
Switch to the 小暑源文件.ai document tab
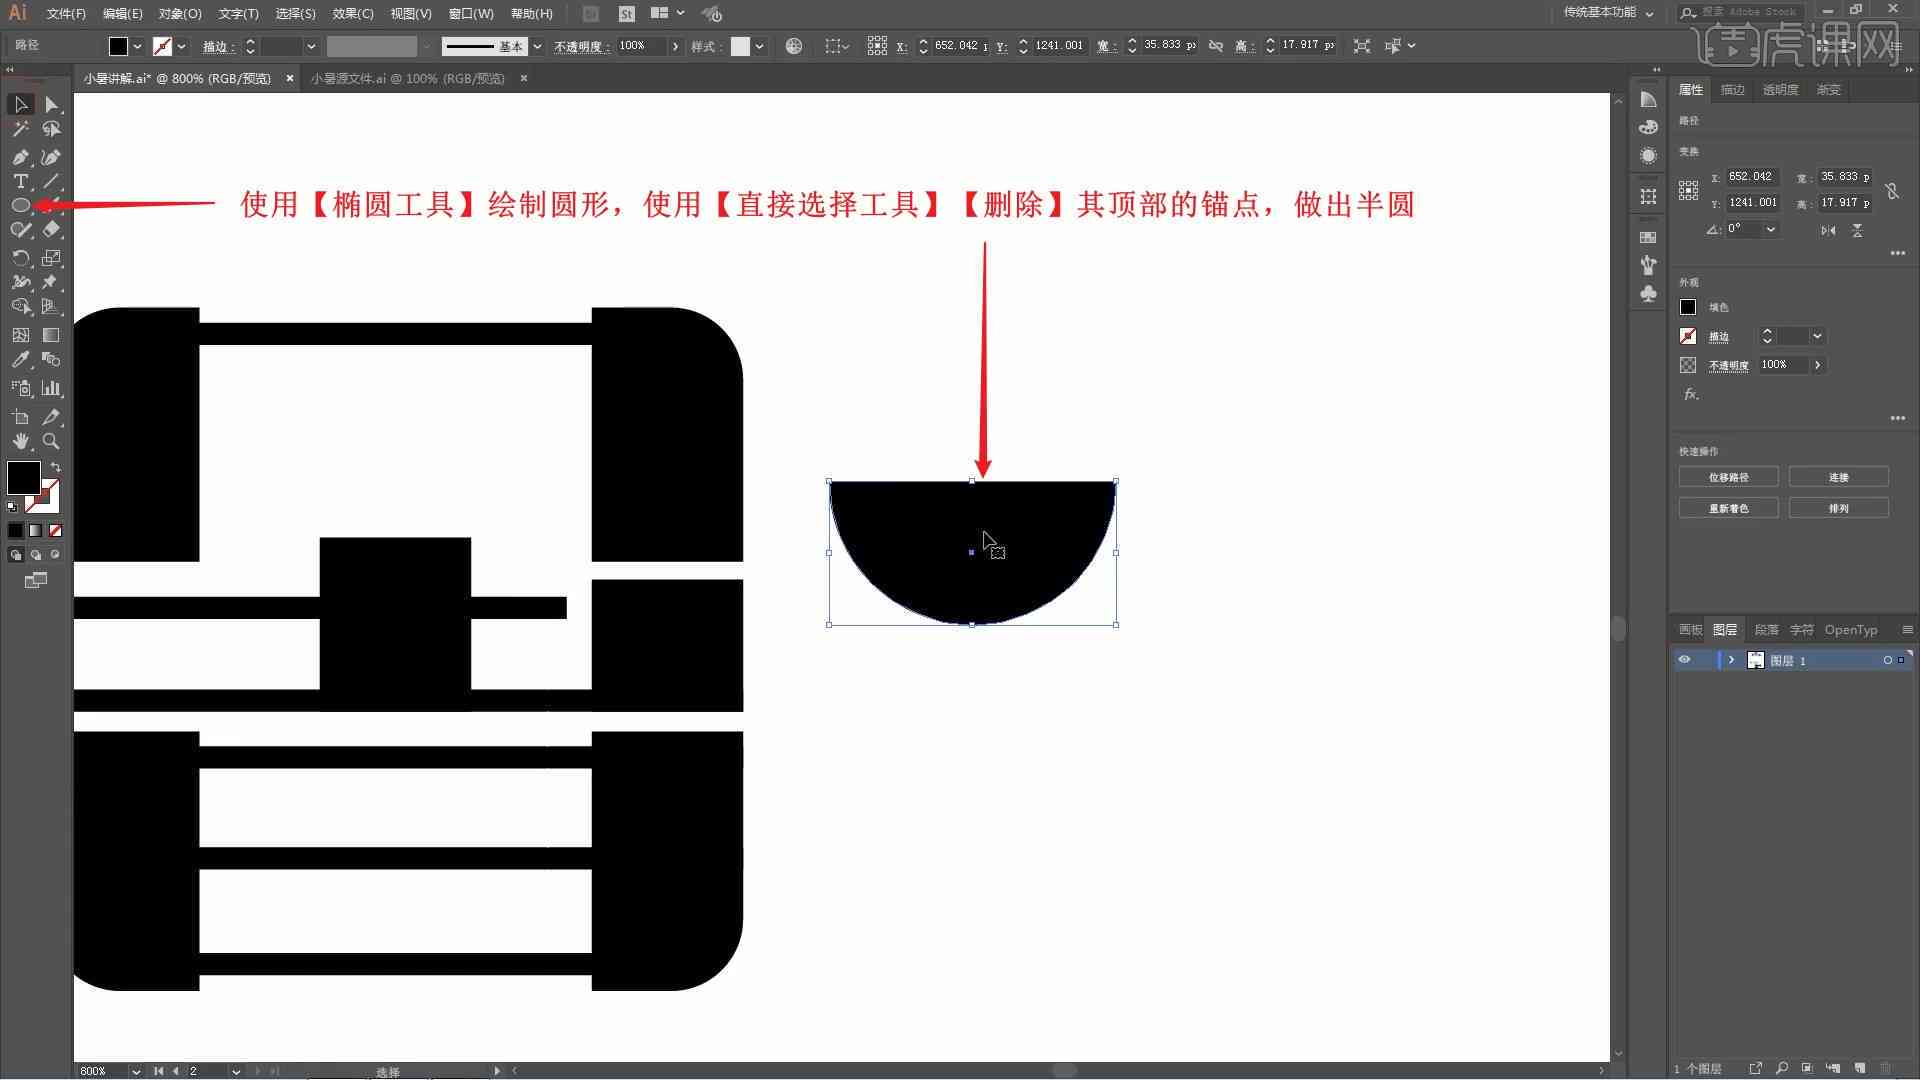408,78
